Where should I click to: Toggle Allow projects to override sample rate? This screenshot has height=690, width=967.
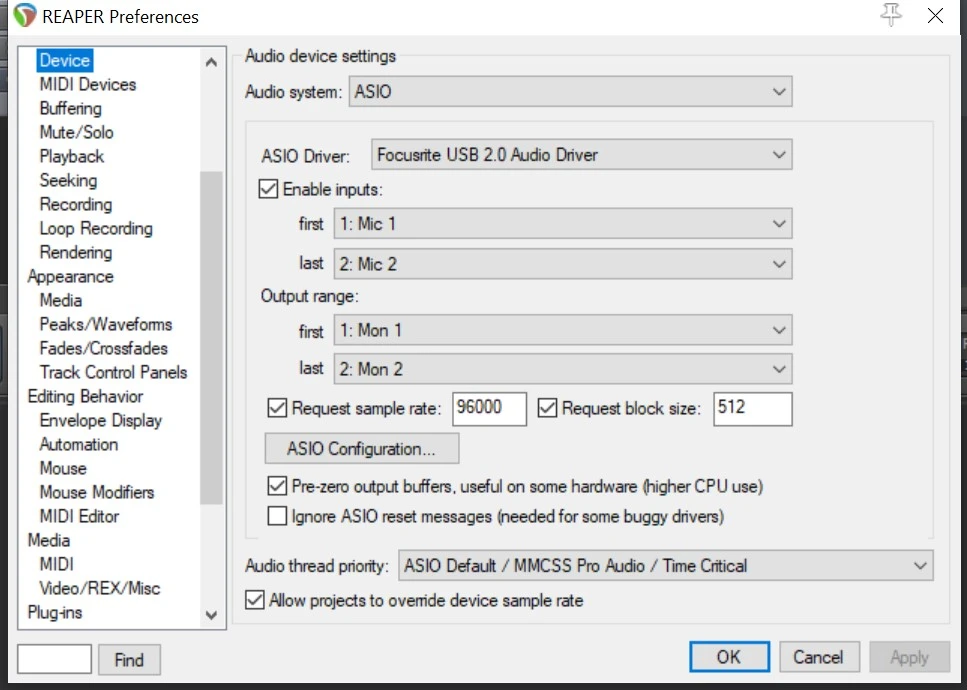click(x=255, y=600)
